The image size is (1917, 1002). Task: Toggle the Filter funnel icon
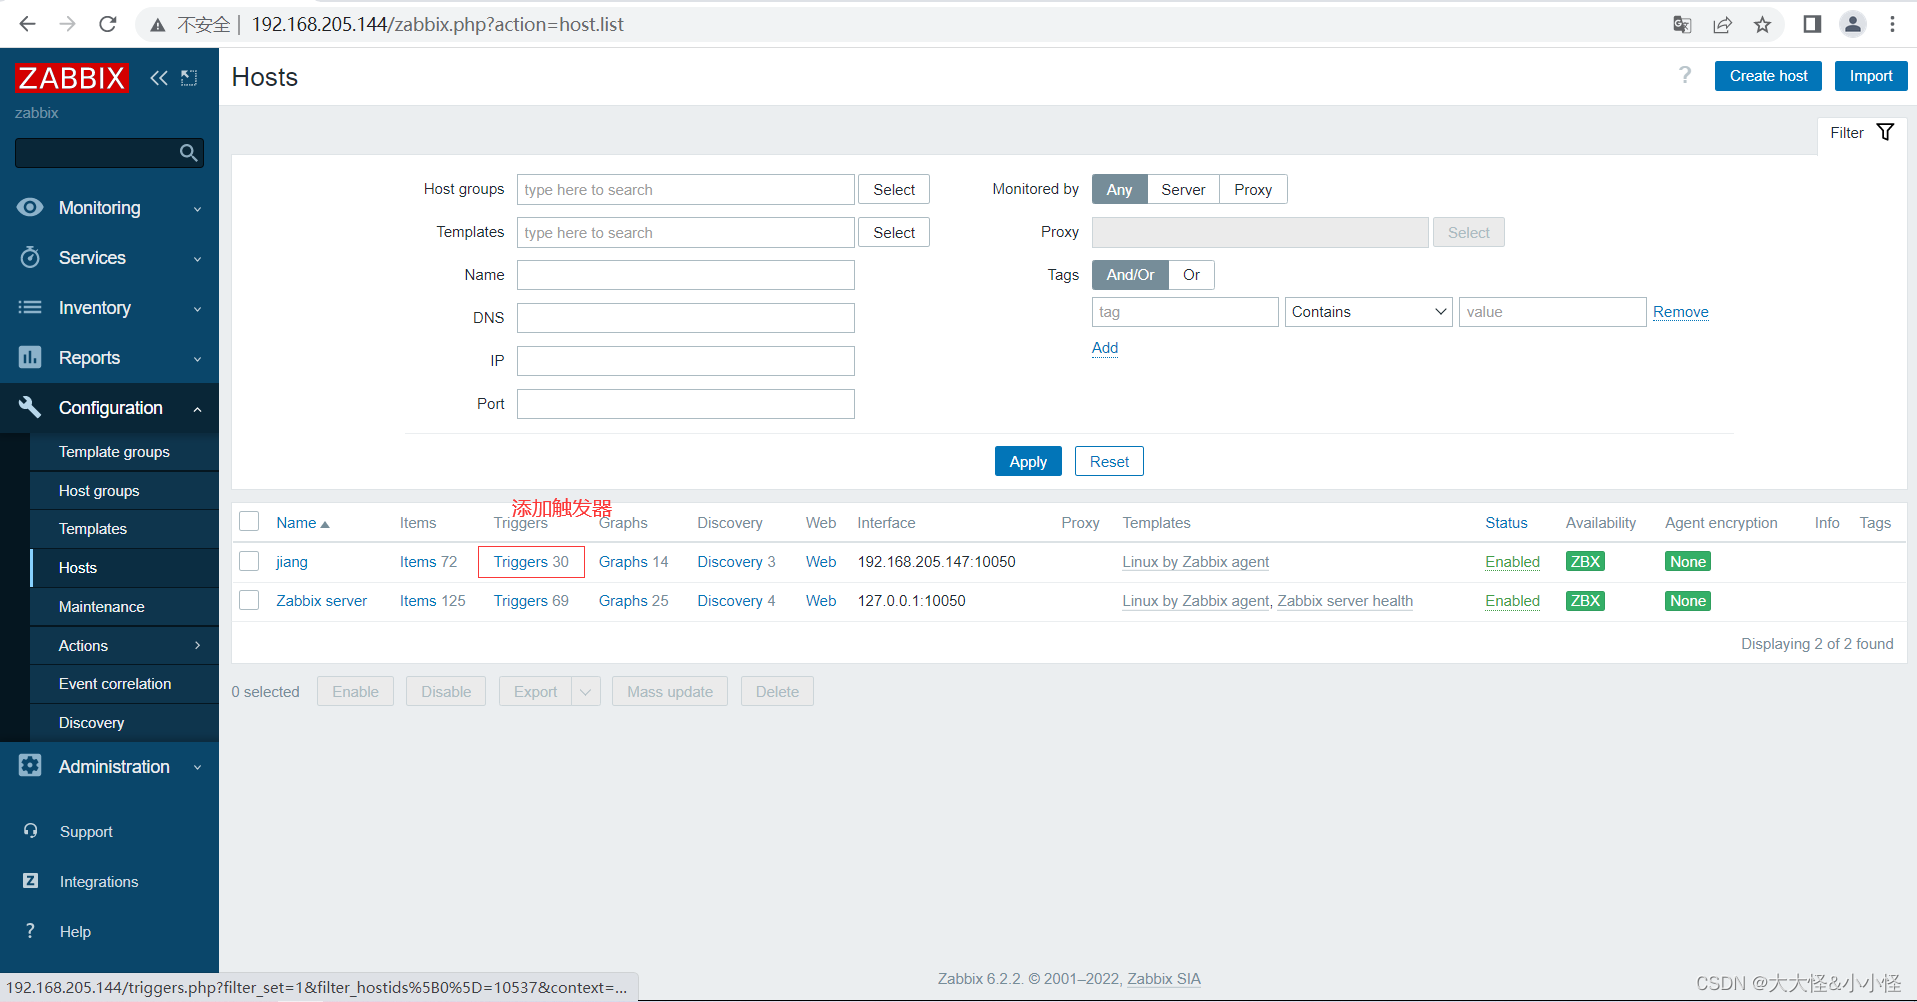coord(1885,132)
